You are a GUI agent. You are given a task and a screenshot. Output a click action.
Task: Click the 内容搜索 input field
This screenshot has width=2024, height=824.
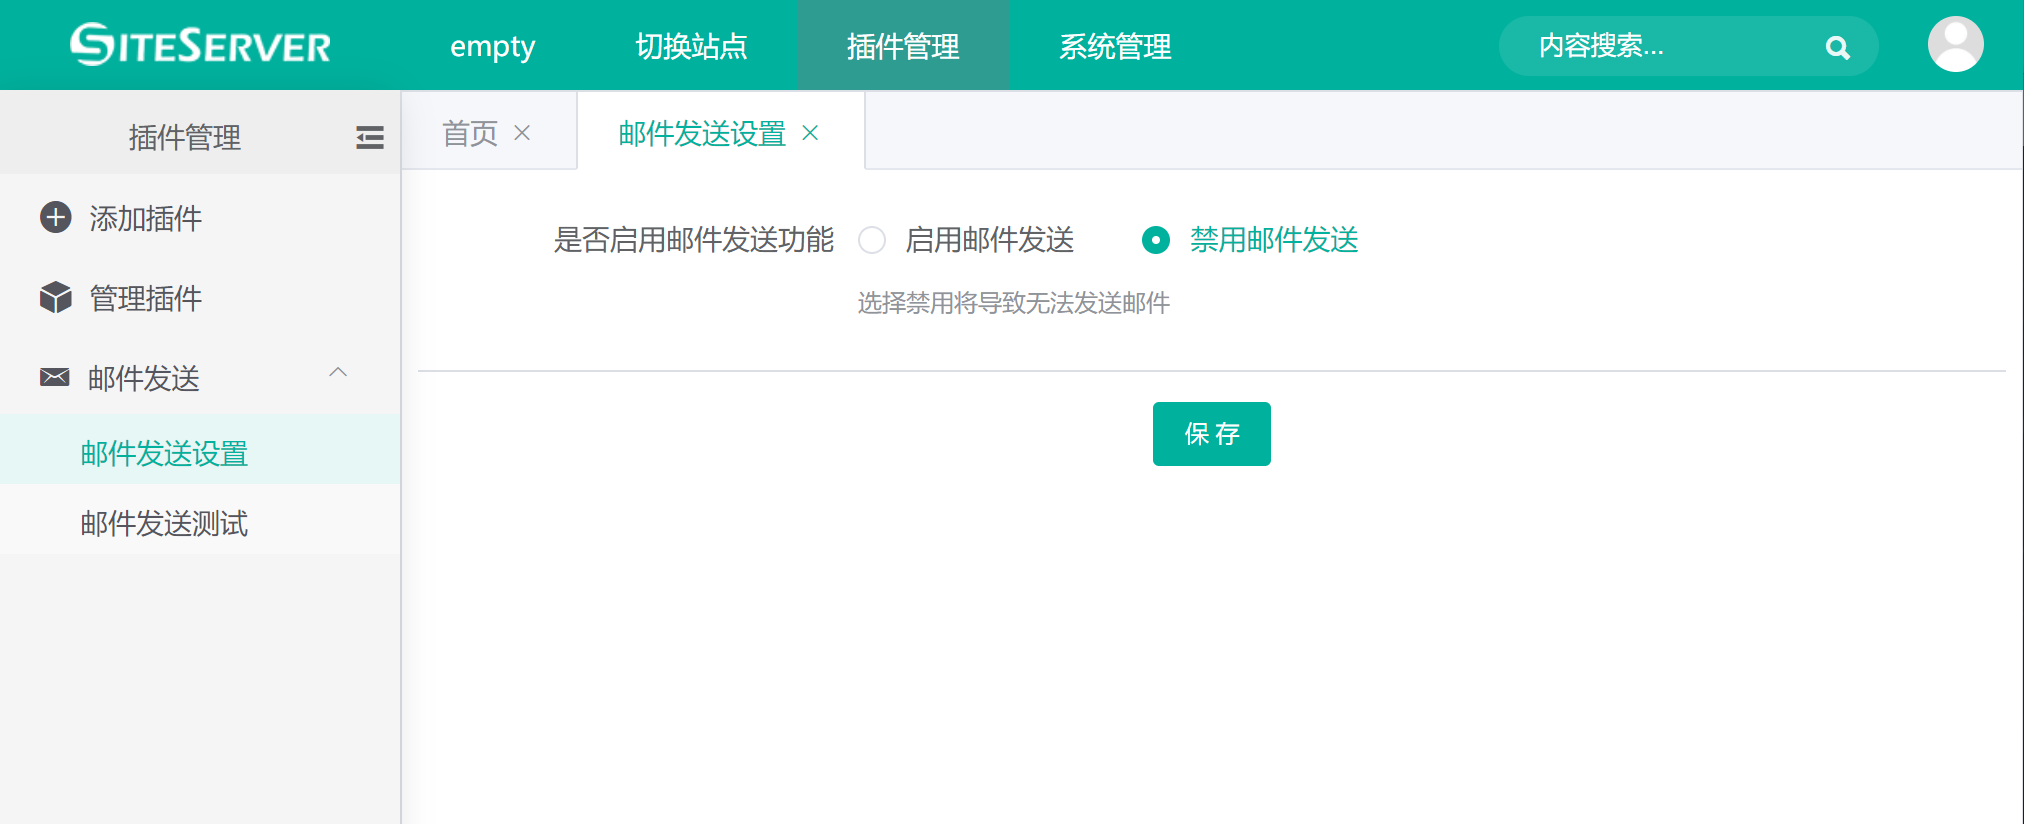tap(1660, 46)
